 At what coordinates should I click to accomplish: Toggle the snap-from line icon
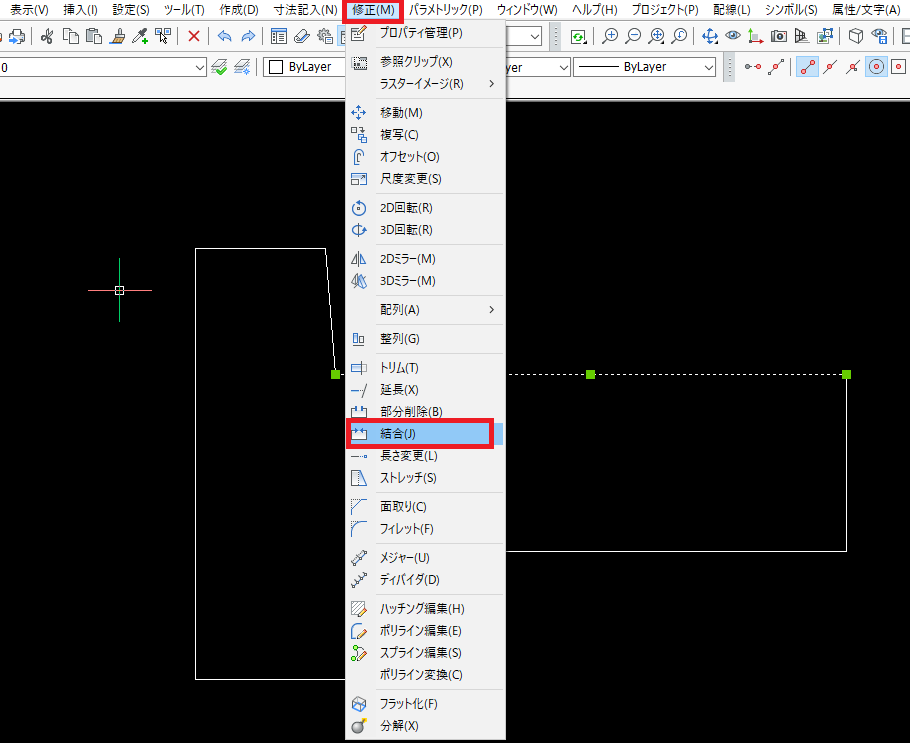776,67
